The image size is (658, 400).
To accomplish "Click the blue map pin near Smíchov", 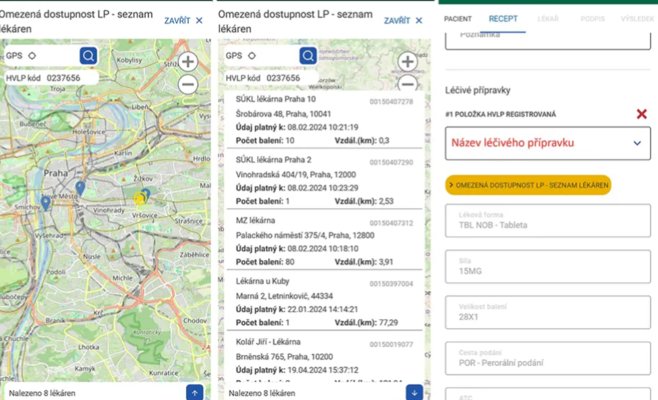I will [x=45, y=203].
